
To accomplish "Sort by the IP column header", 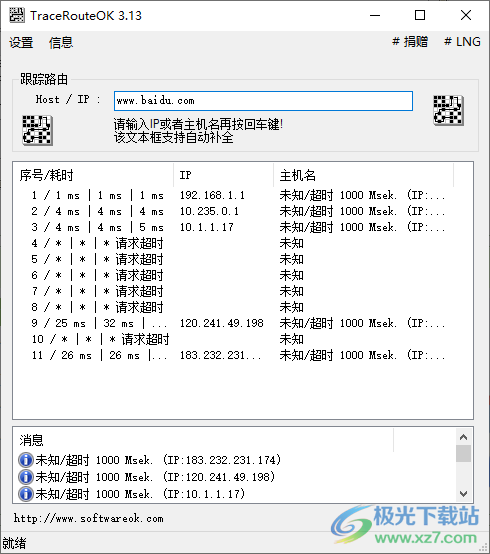I will coord(223,175).
